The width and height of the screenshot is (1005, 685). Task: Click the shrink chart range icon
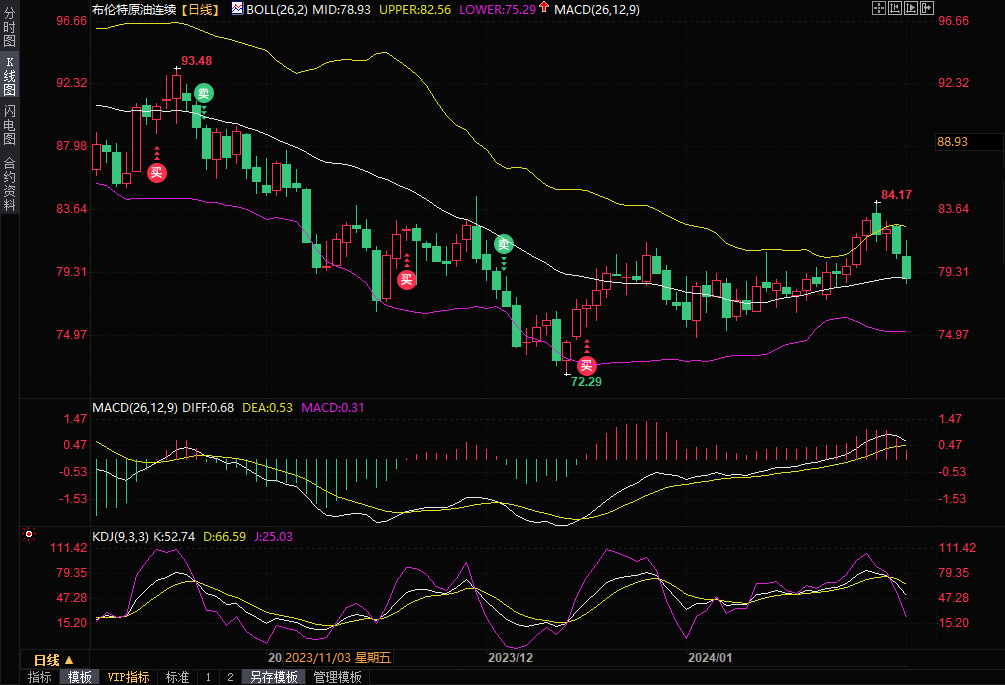point(896,8)
